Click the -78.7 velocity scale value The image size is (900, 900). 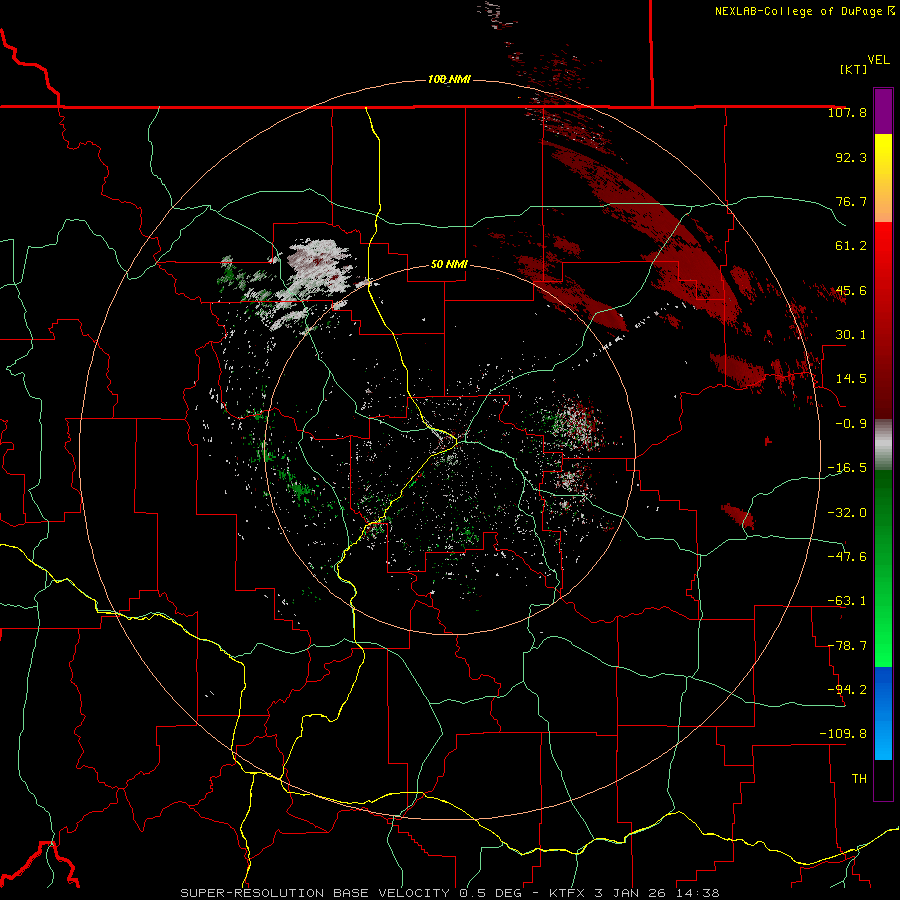pyautogui.click(x=847, y=646)
